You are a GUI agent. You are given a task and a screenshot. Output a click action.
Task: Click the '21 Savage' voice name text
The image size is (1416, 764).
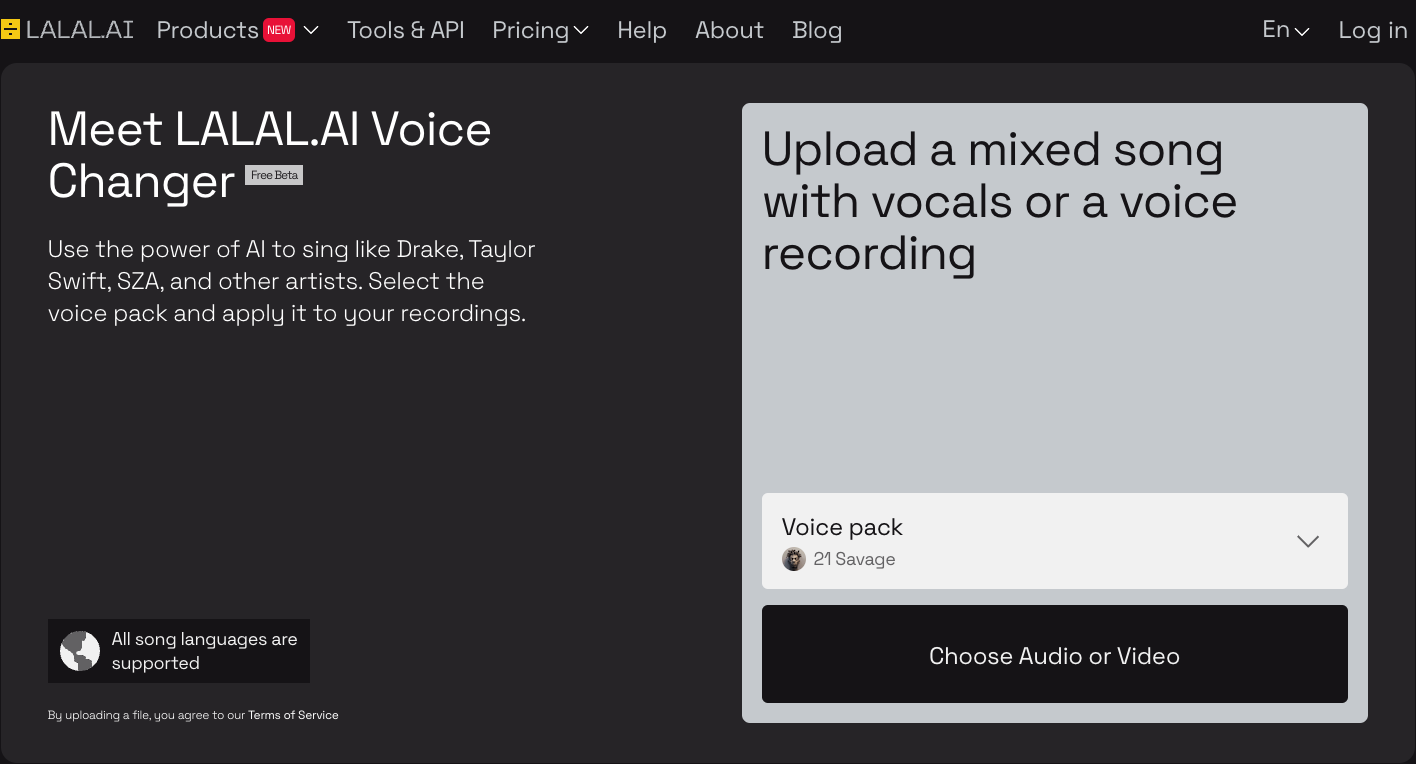click(854, 559)
